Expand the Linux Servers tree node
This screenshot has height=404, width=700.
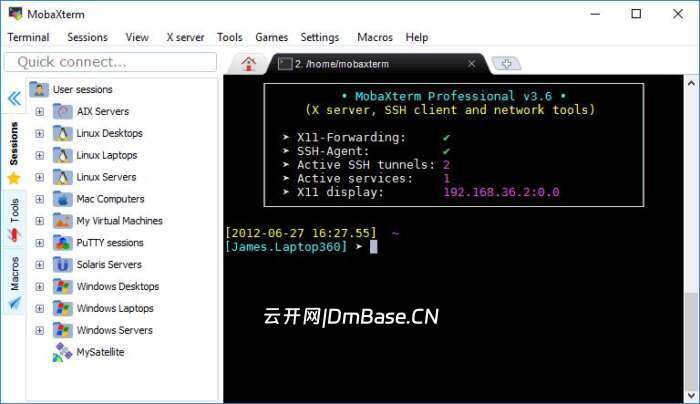tap(40, 177)
